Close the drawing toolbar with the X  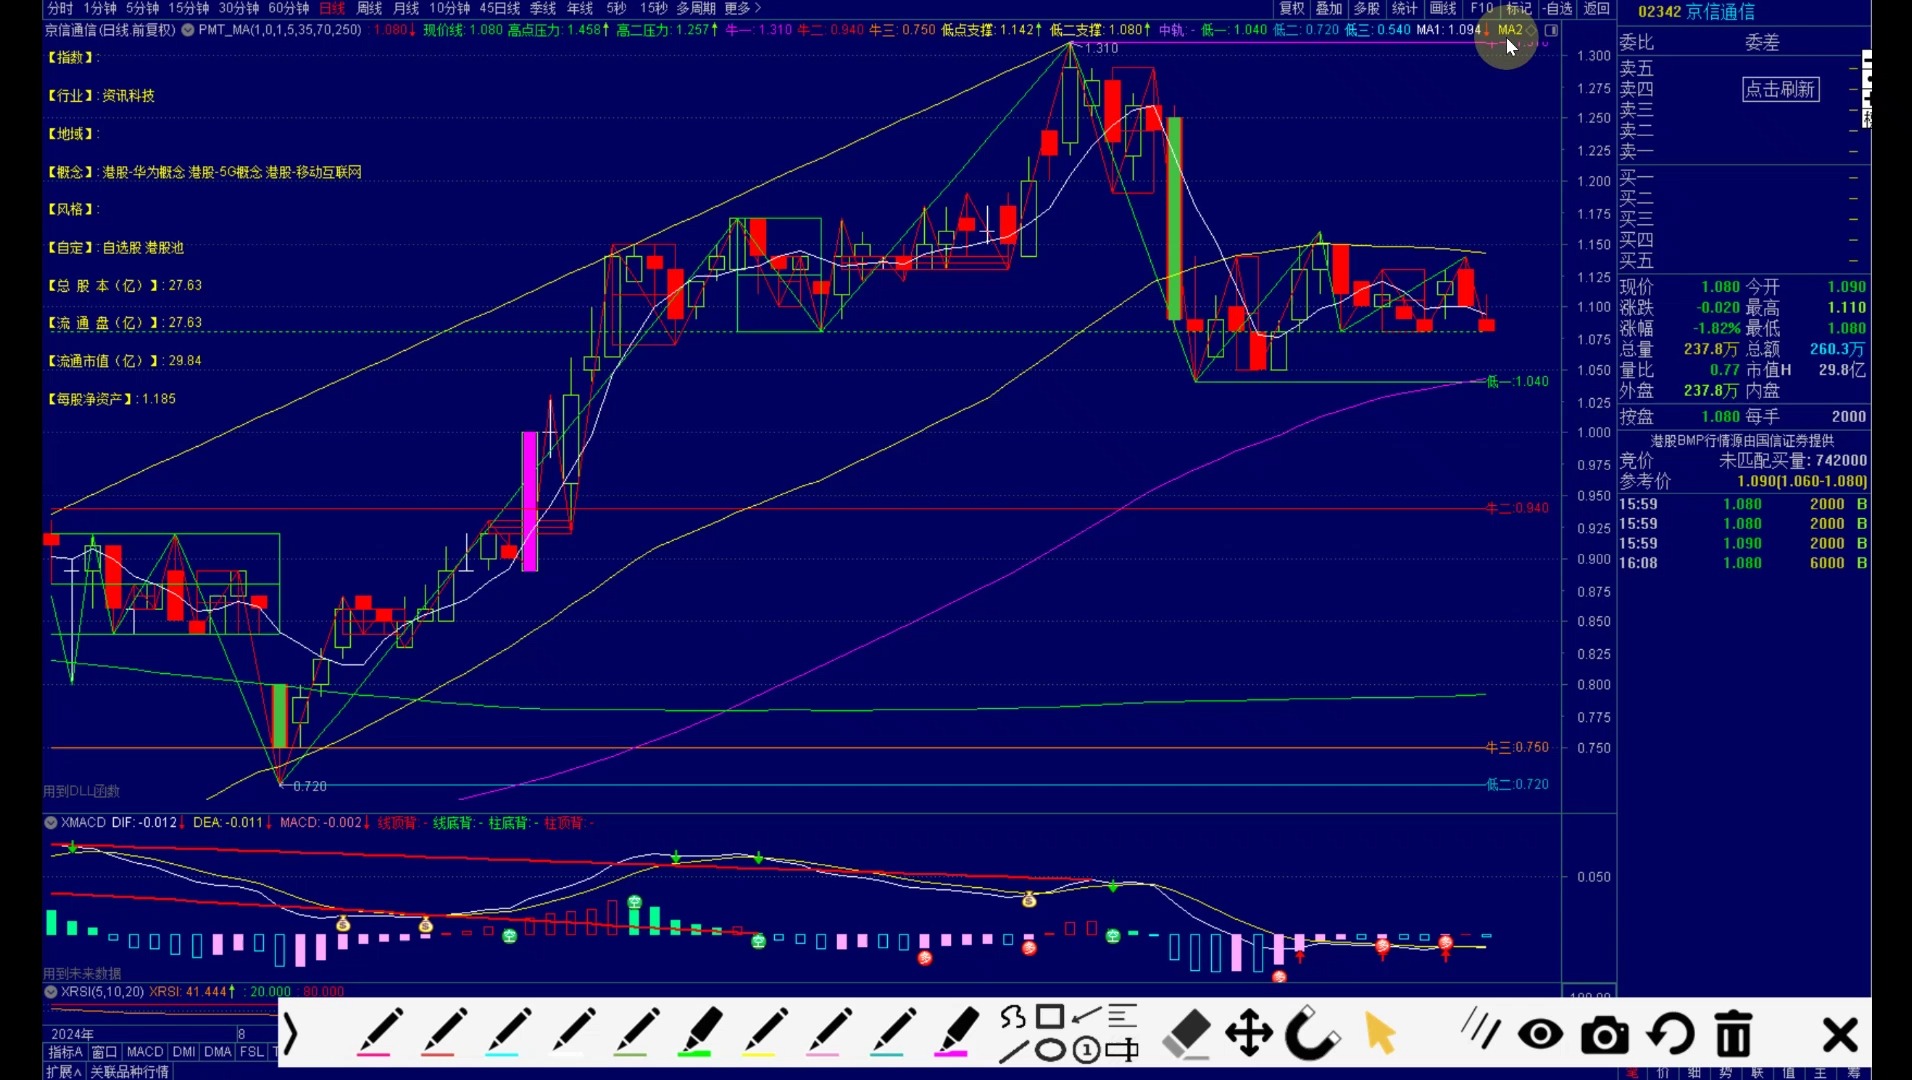[x=1839, y=1035]
